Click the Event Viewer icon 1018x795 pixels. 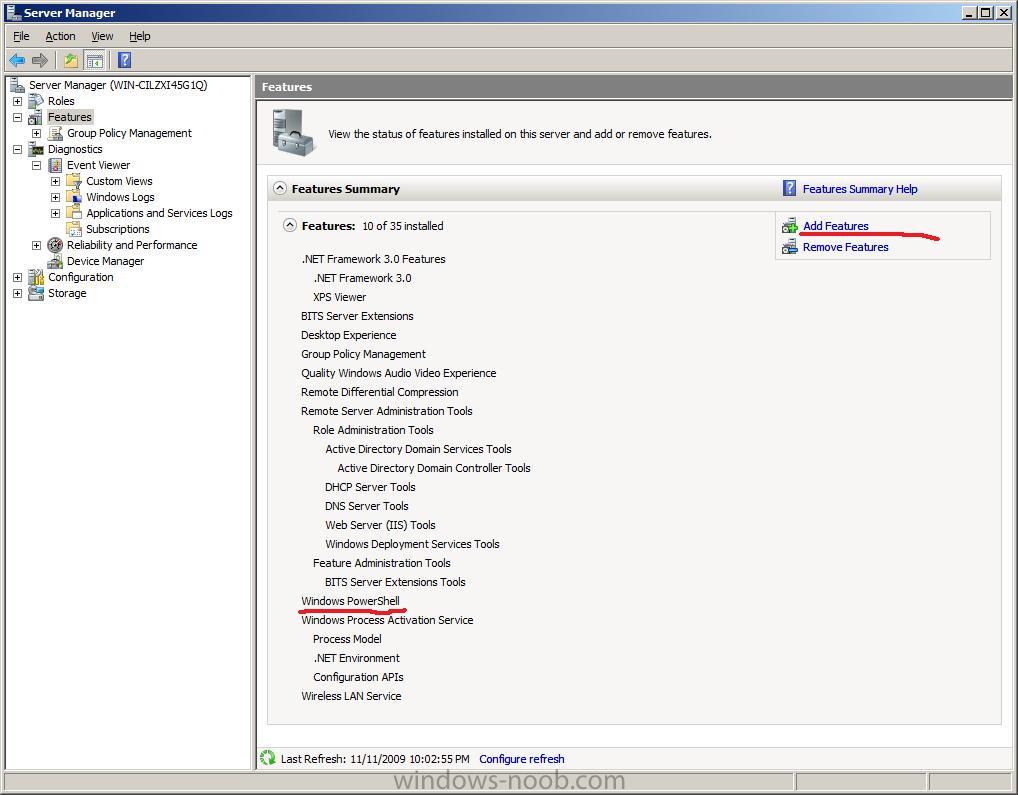[56, 165]
